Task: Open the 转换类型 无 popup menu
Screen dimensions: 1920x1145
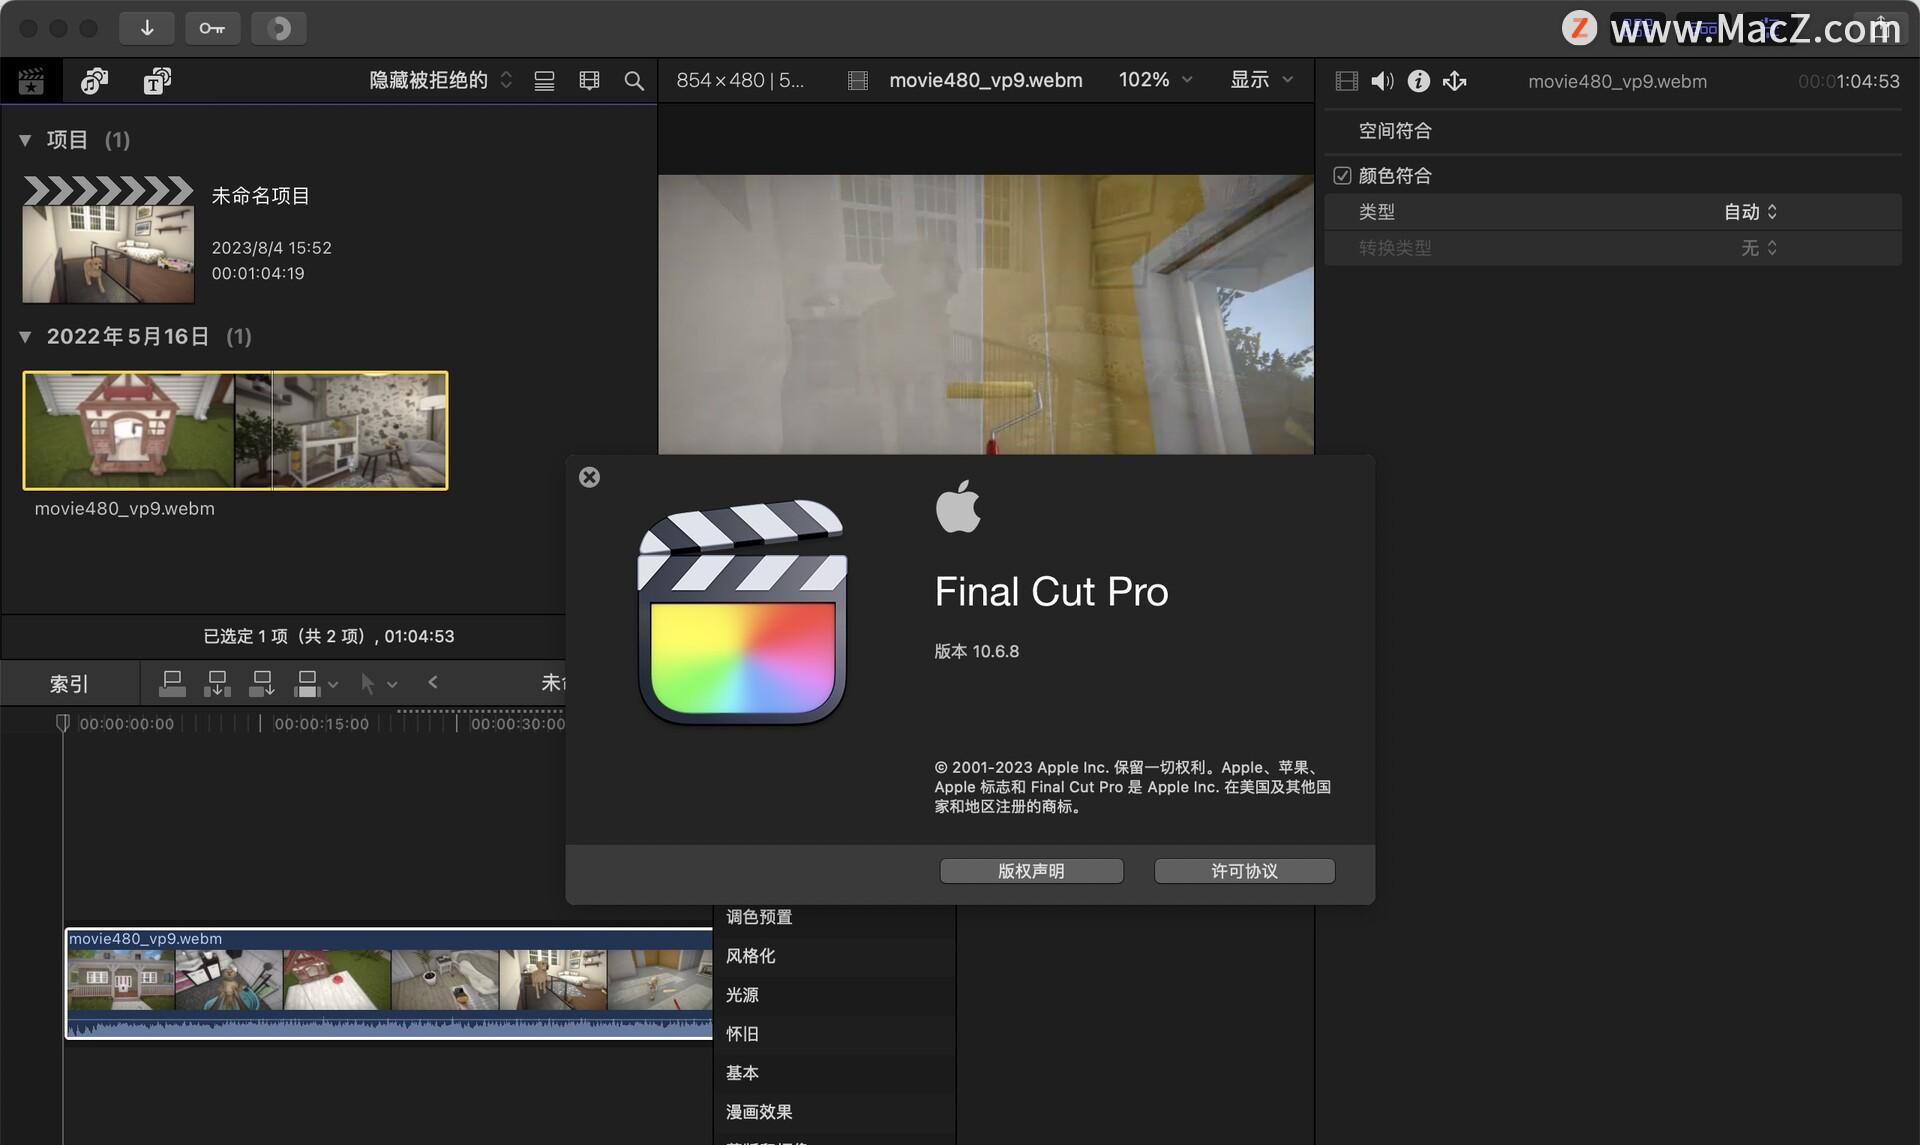Action: tap(1759, 248)
